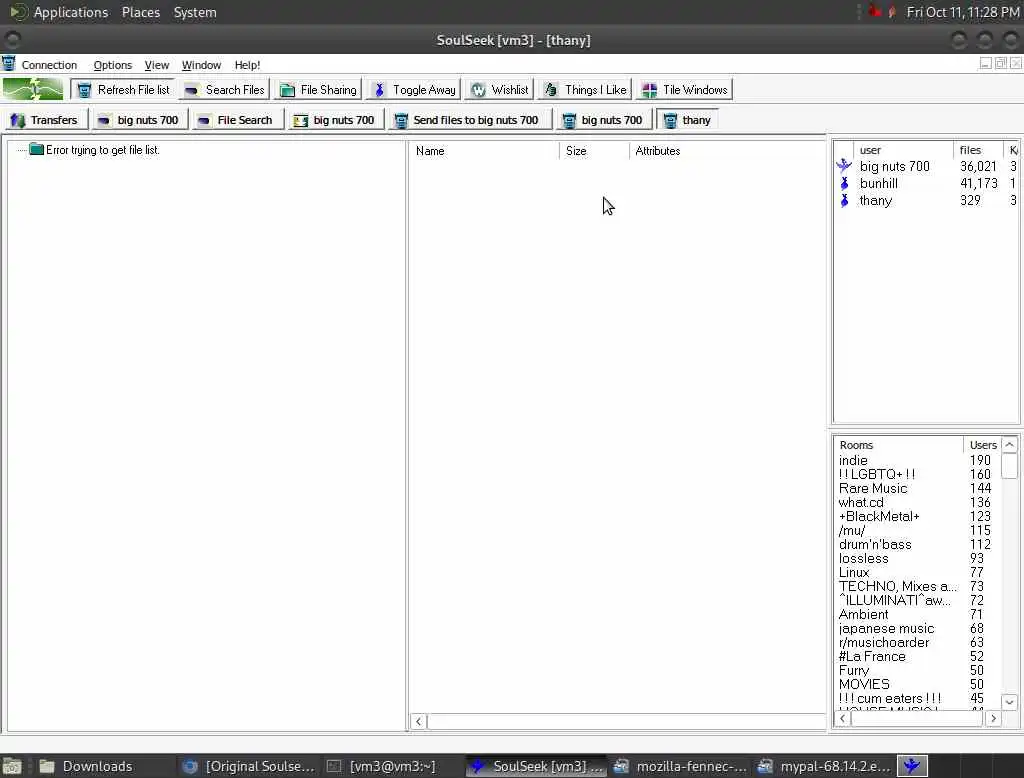
Task: Click the thany tab icon
Action: pyautogui.click(x=670, y=120)
